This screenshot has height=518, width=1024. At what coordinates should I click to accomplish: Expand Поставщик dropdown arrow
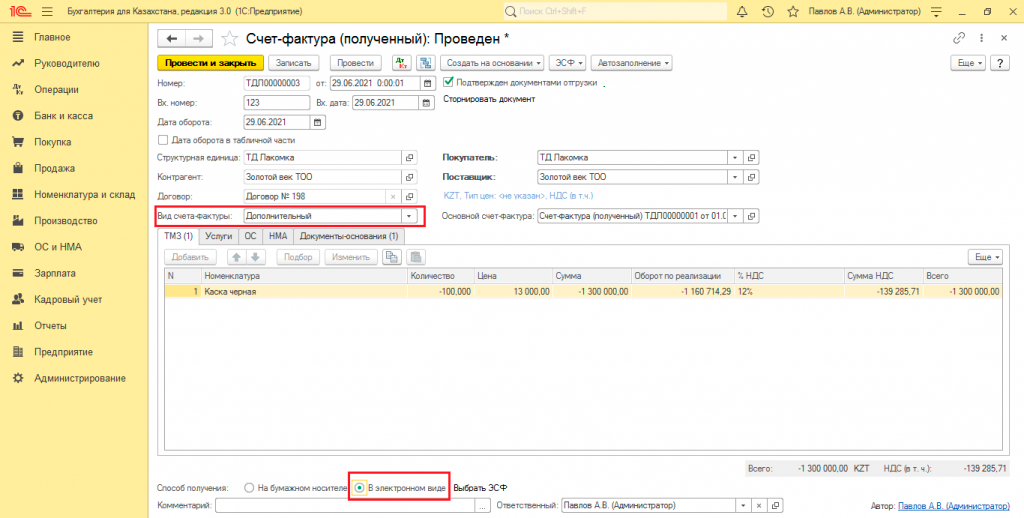735,177
